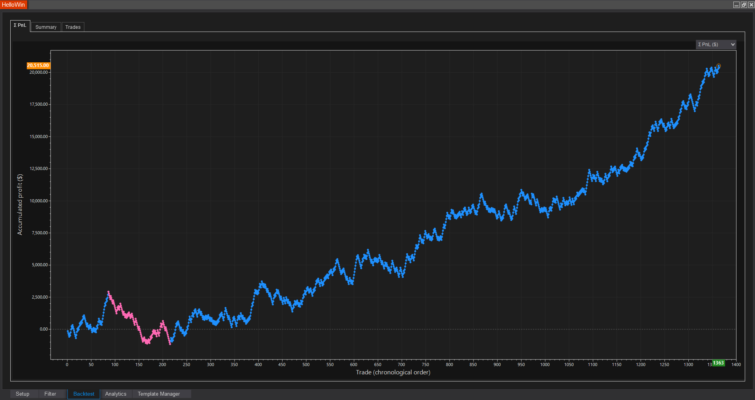The width and height of the screenshot is (755, 400).
Task: Click the orange 20,513.00 value marker
Action: 39,66
